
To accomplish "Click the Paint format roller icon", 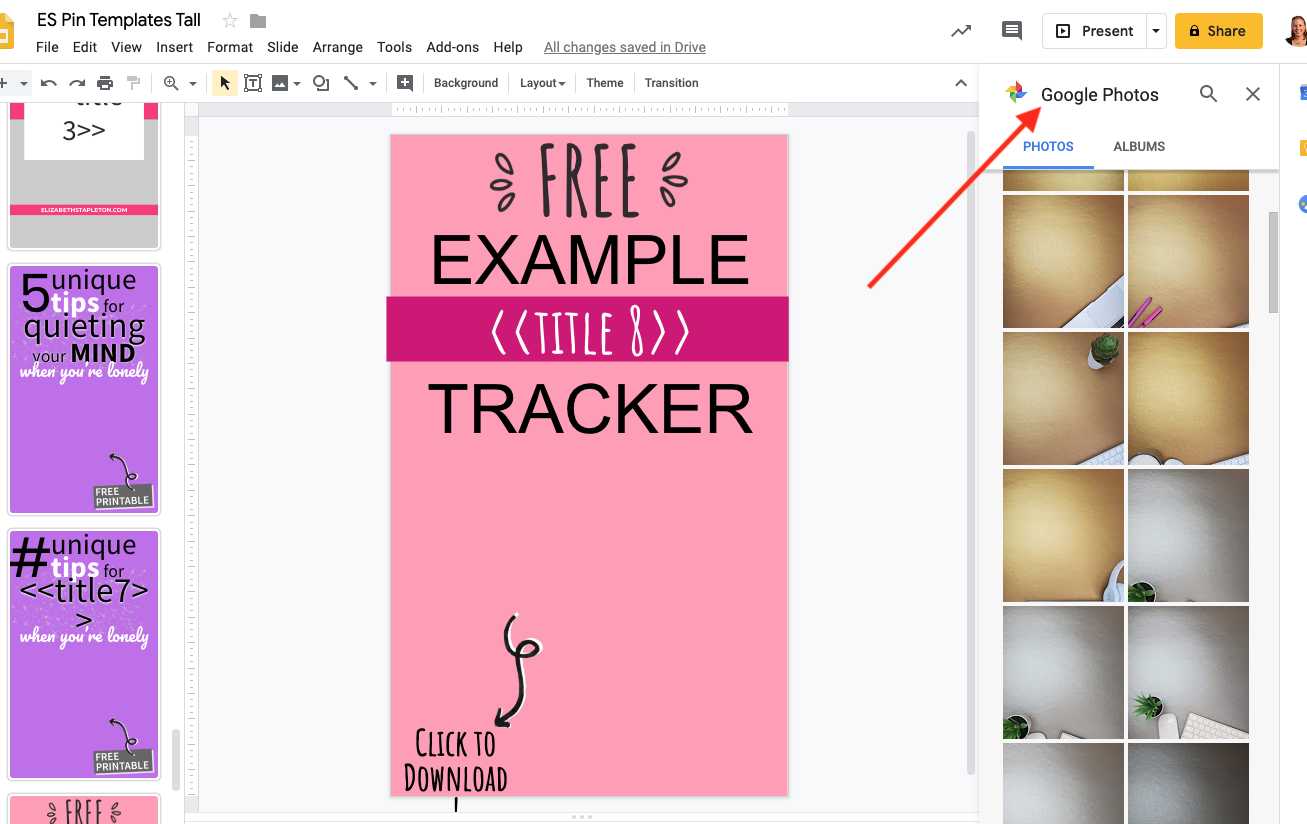I will pyautogui.click(x=133, y=83).
